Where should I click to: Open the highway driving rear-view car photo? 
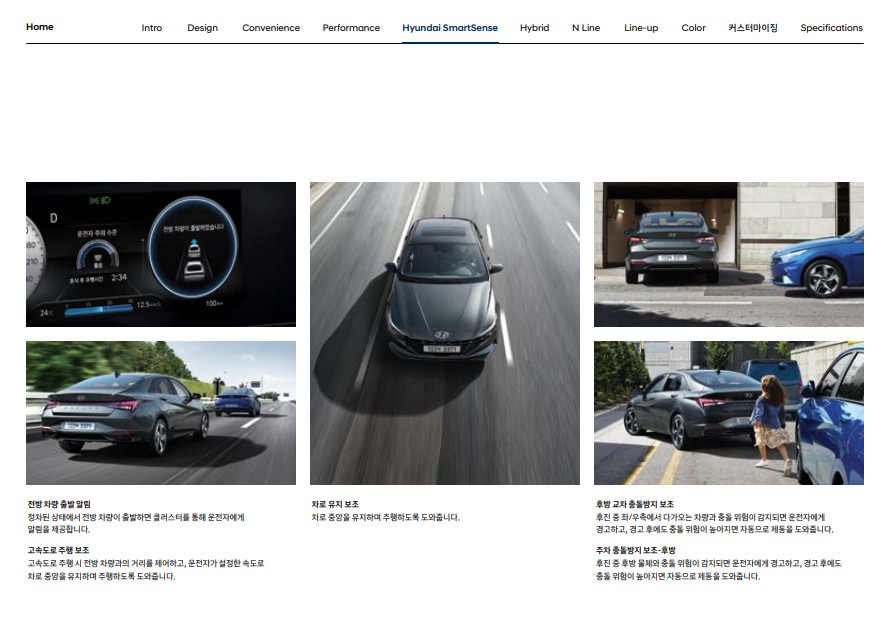[161, 413]
